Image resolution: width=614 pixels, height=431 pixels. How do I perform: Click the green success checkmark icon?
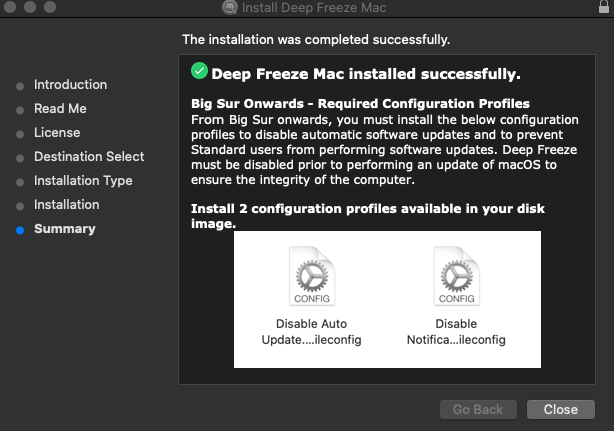(x=199, y=72)
